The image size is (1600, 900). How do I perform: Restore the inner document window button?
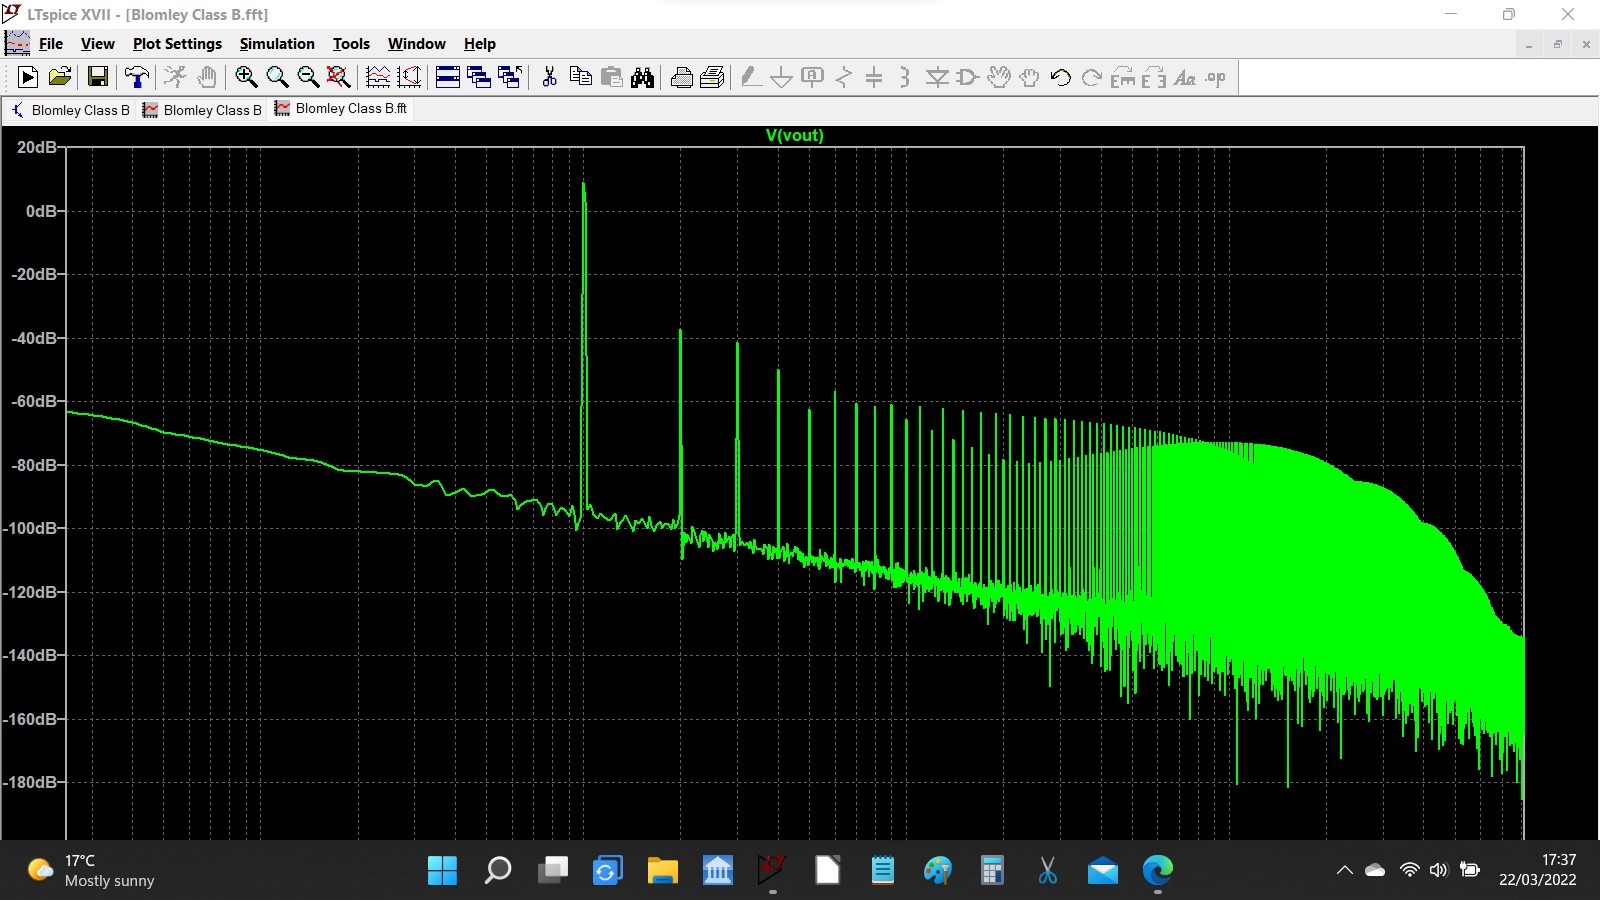point(1557,44)
